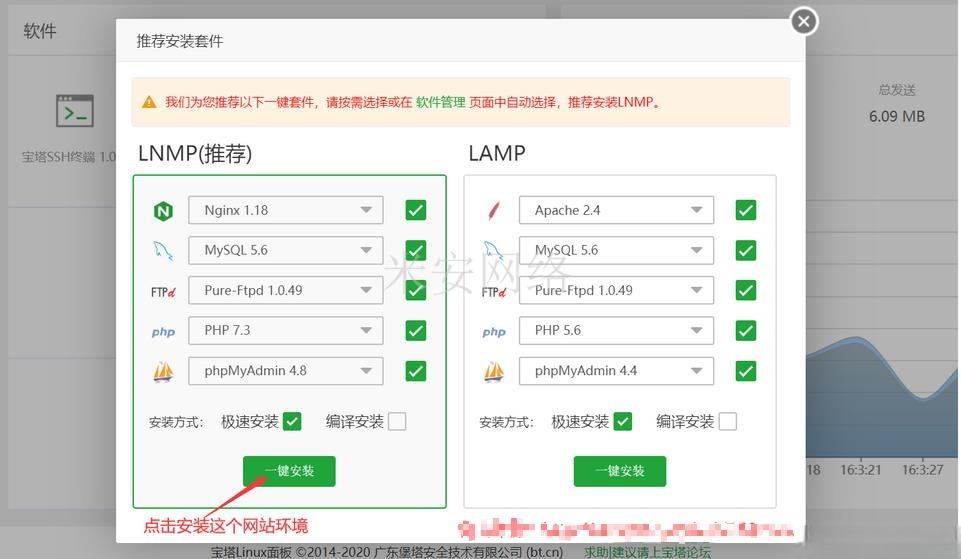The height and width of the screenshot is (559, 961).
Task: Click the FTPd icon in LAMP
Action: (494, 292)
